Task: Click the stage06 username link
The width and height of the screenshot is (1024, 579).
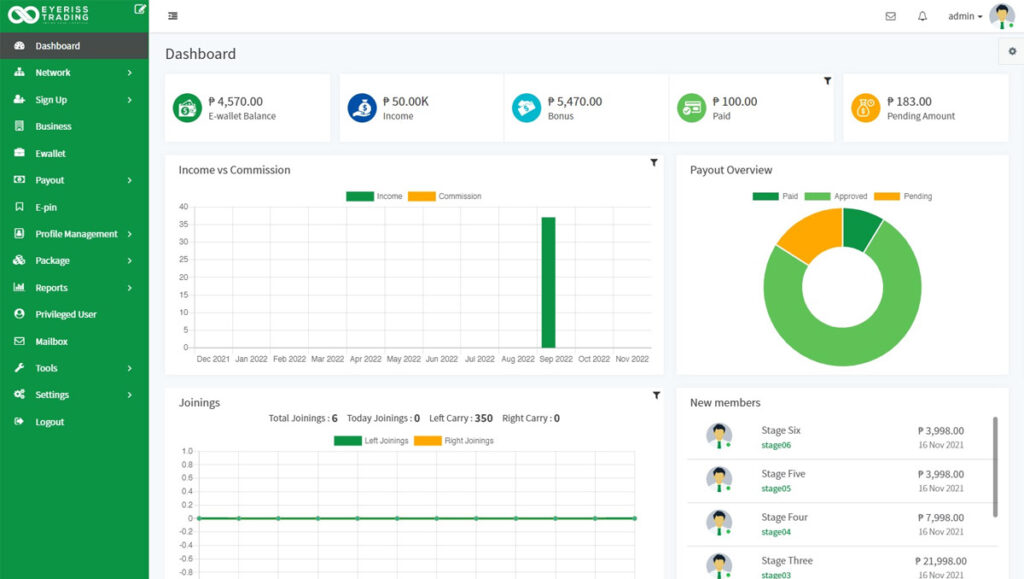Action: click(x=776, y=445)
